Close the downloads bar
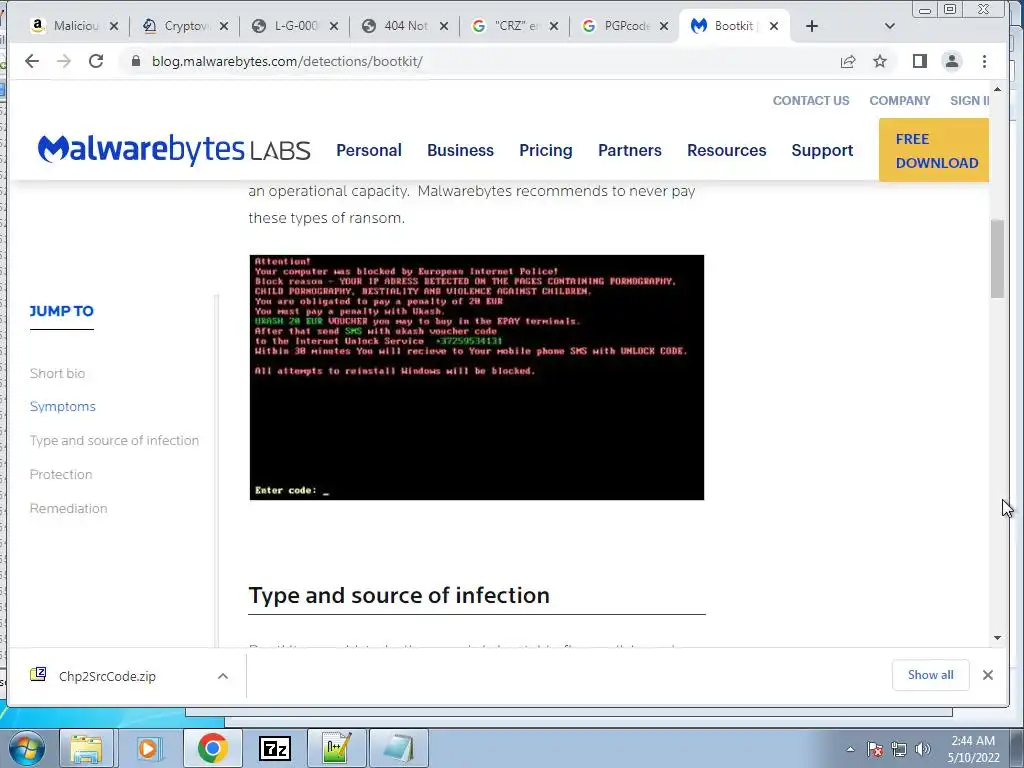Screen dimensions: 1024x768 988,675
